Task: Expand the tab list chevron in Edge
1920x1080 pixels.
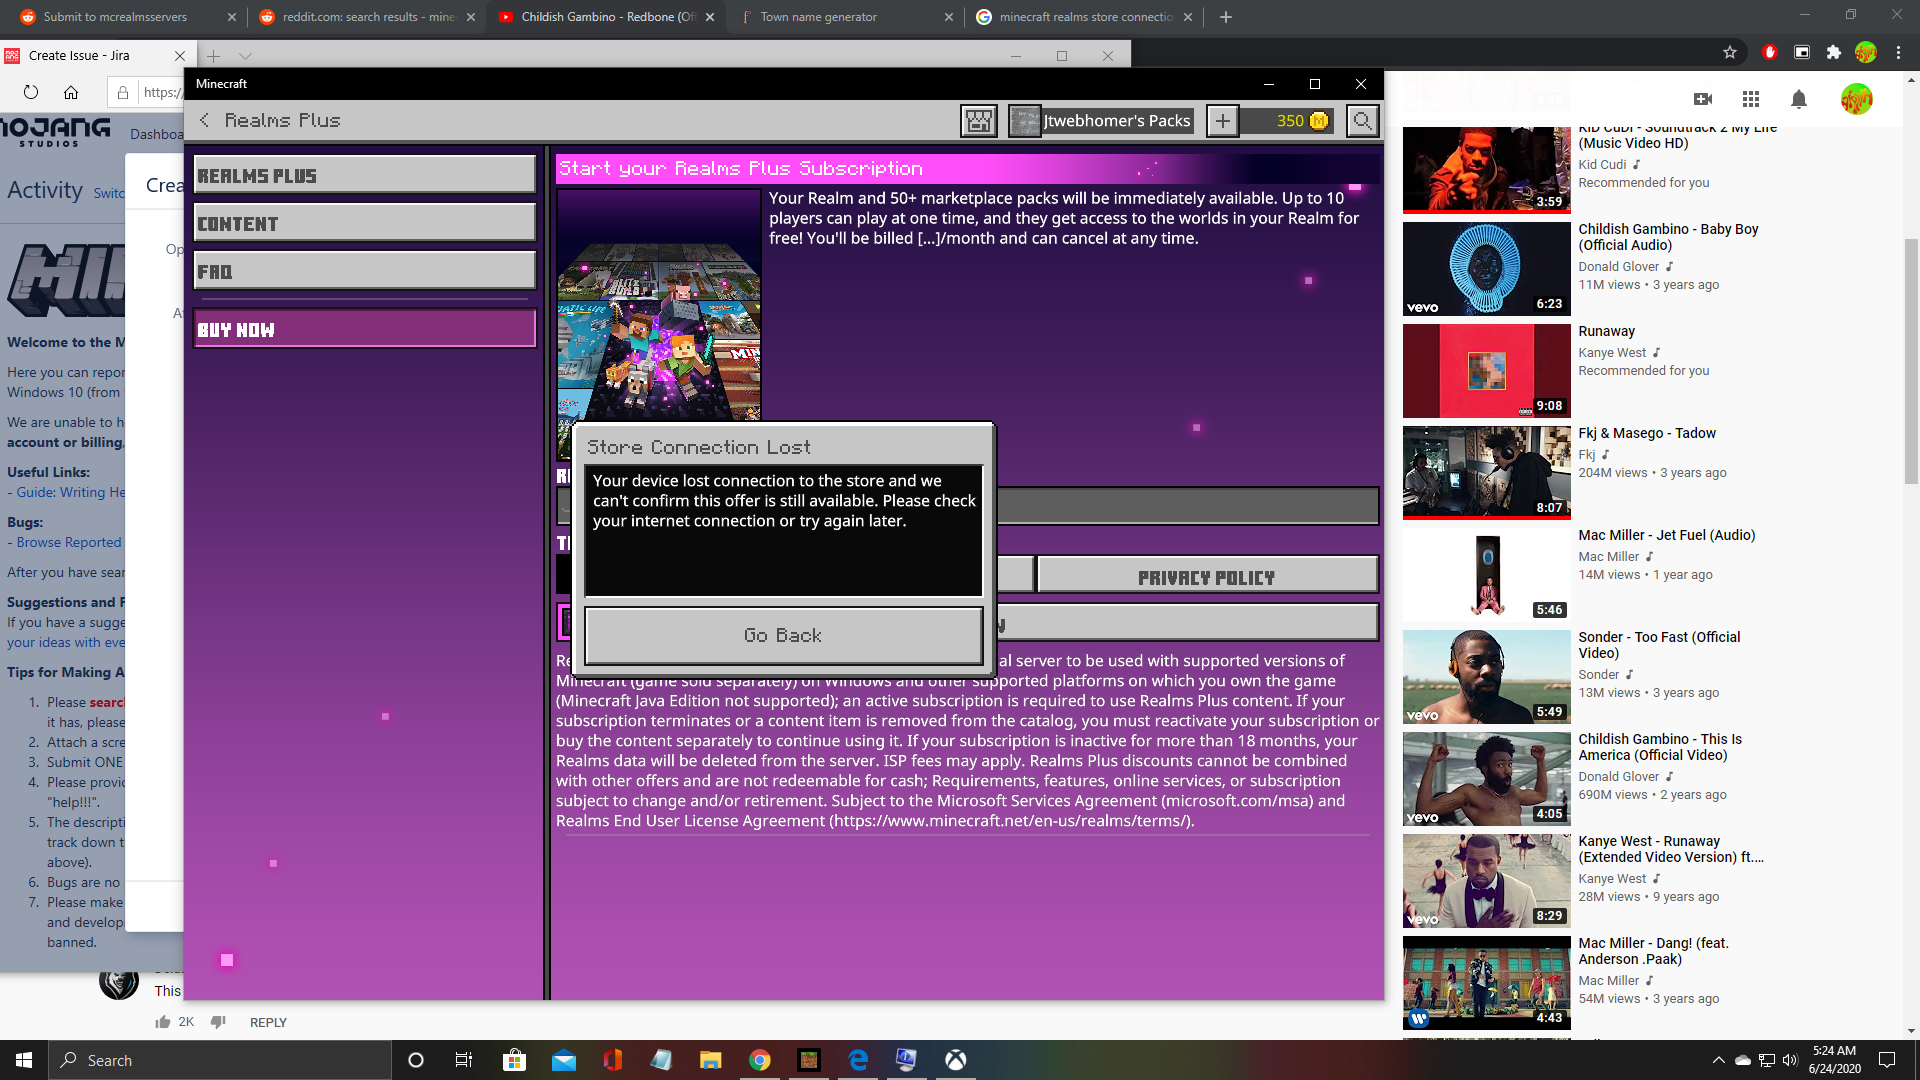Action: 246,56
